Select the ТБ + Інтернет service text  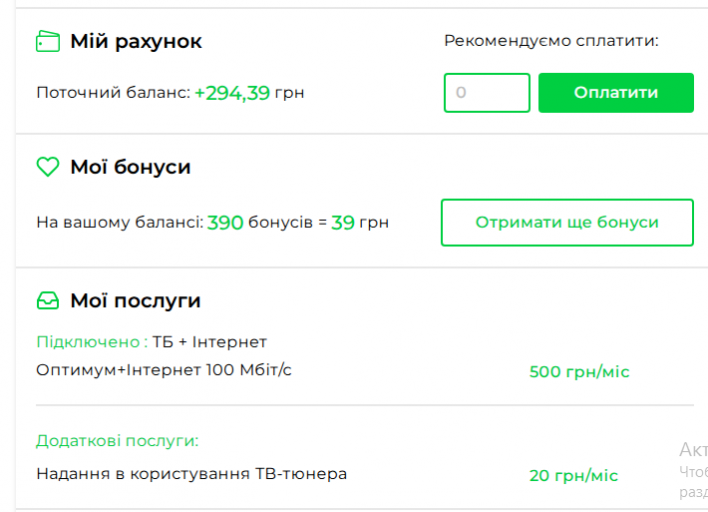(210, 342)
